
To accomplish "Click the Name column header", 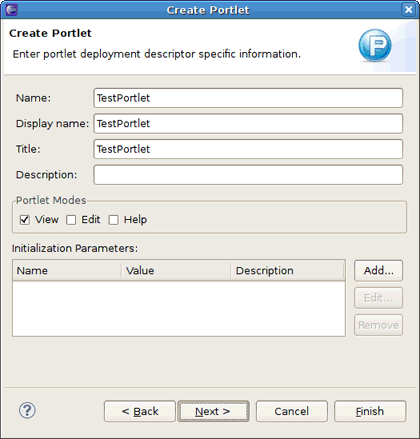I will [x=67, y=271].
